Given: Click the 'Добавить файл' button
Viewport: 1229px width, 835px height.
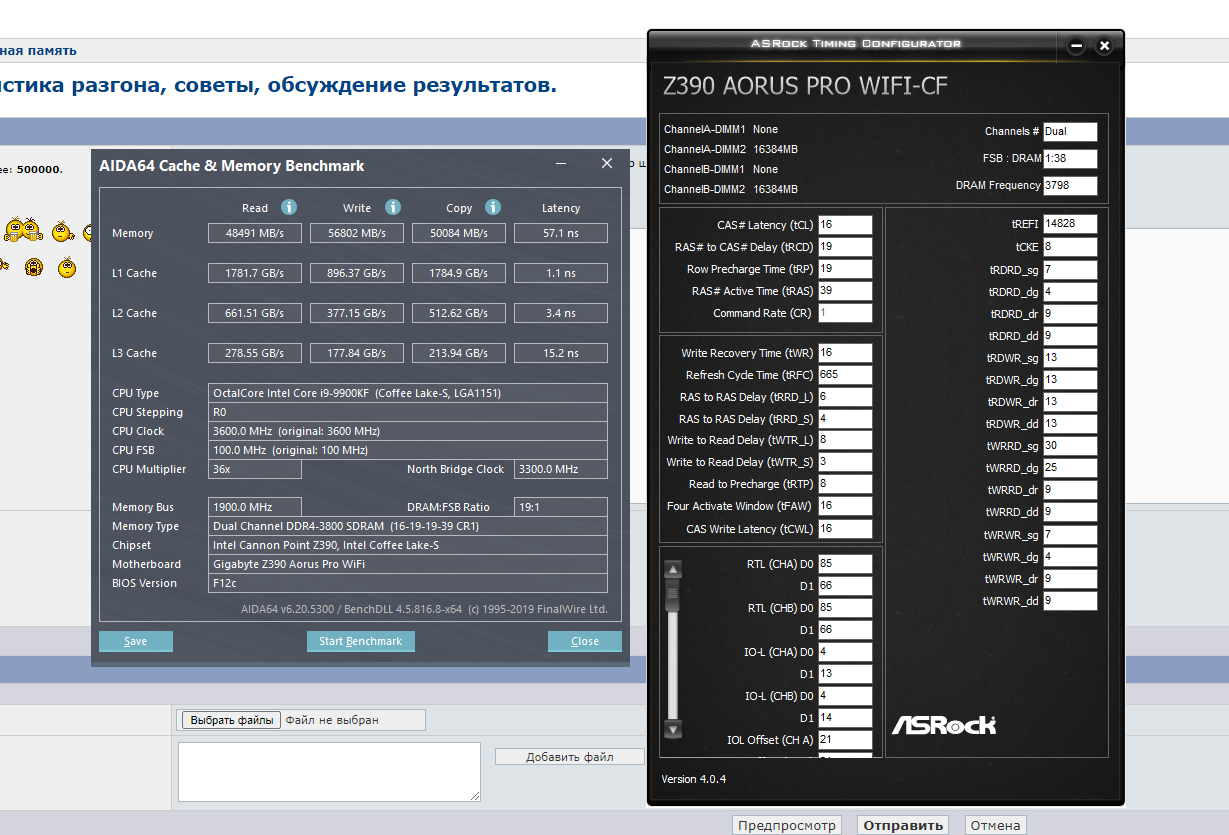Looking at the screenshot, I should pos(570,757).
